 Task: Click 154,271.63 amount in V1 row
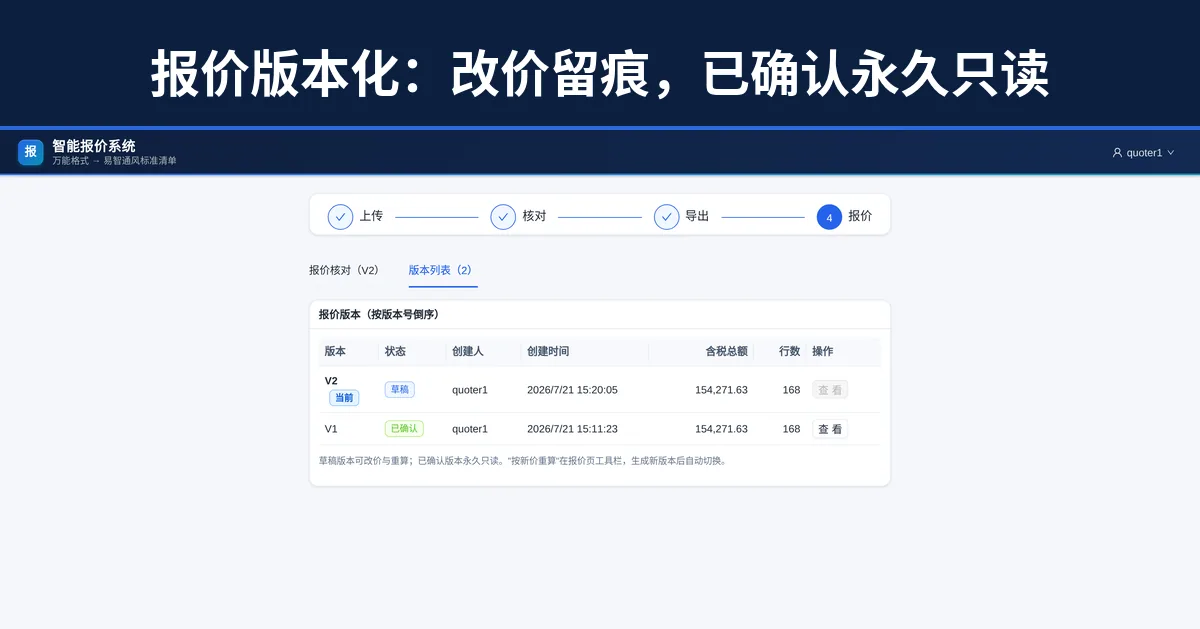pos(721,429)
